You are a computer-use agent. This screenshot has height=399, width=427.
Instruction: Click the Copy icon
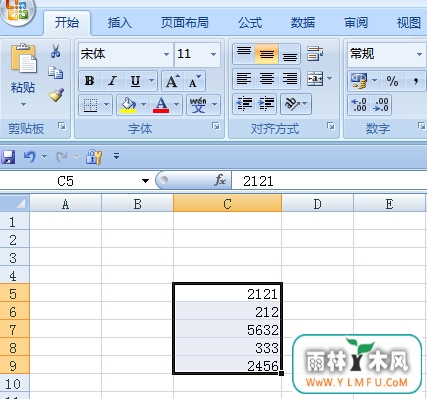[56, 72]
